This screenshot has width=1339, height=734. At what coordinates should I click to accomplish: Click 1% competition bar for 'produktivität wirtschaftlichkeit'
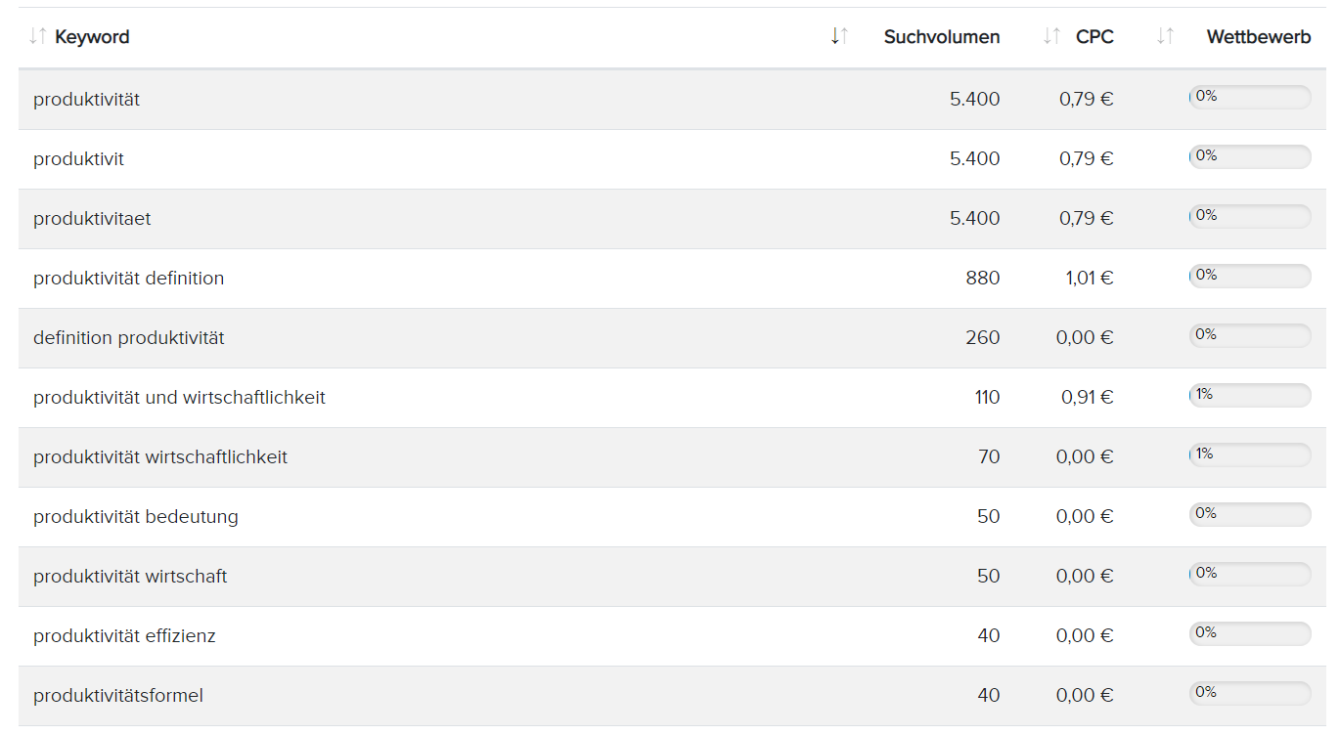(x=1250, y=455)
